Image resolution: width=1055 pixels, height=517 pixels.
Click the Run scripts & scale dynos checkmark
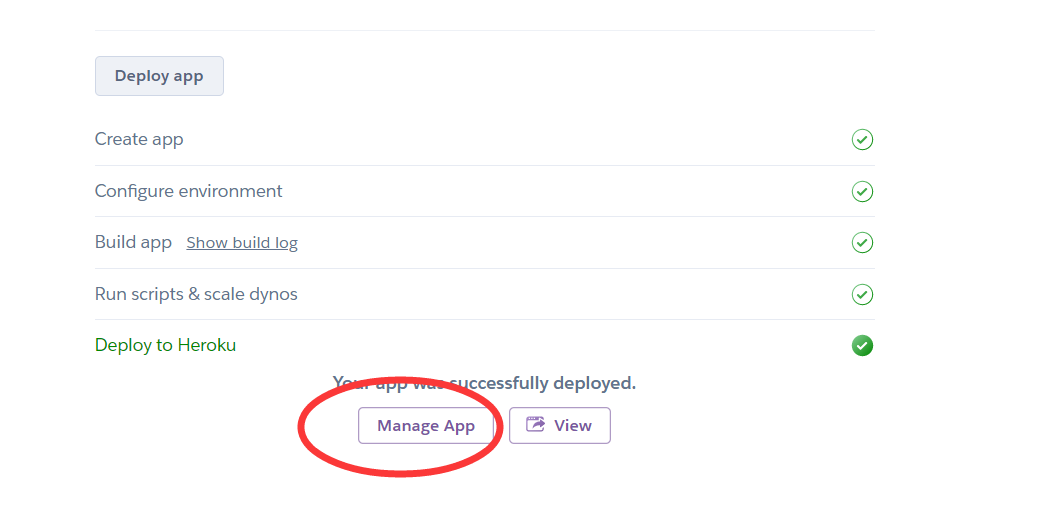862,294
